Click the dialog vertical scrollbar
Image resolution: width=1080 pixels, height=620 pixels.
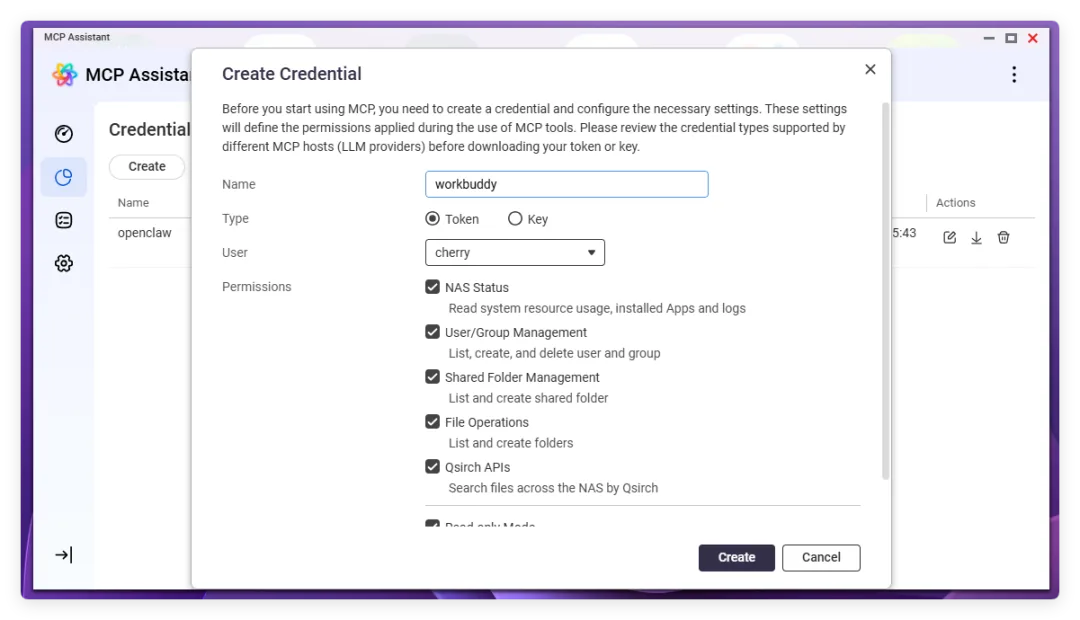click(886, 291)
